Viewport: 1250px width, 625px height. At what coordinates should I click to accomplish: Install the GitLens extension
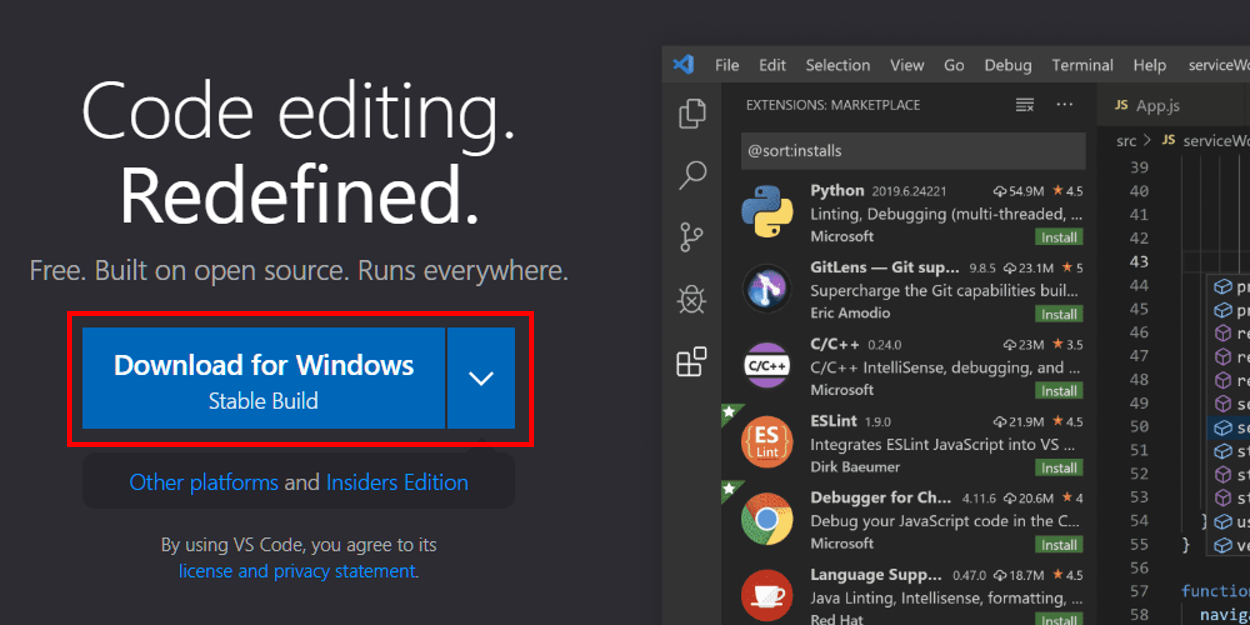(x=1058, y=314)
